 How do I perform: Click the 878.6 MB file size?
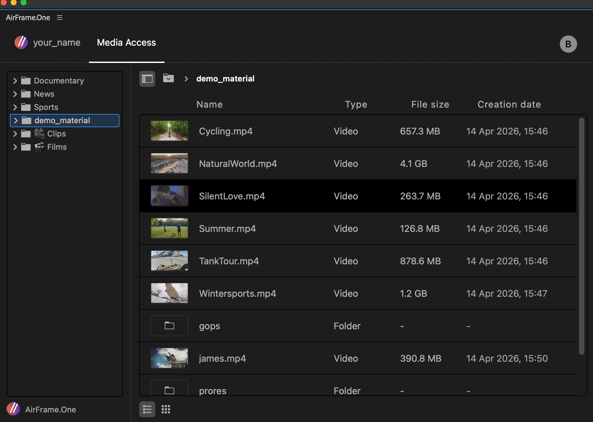[420, 261]
